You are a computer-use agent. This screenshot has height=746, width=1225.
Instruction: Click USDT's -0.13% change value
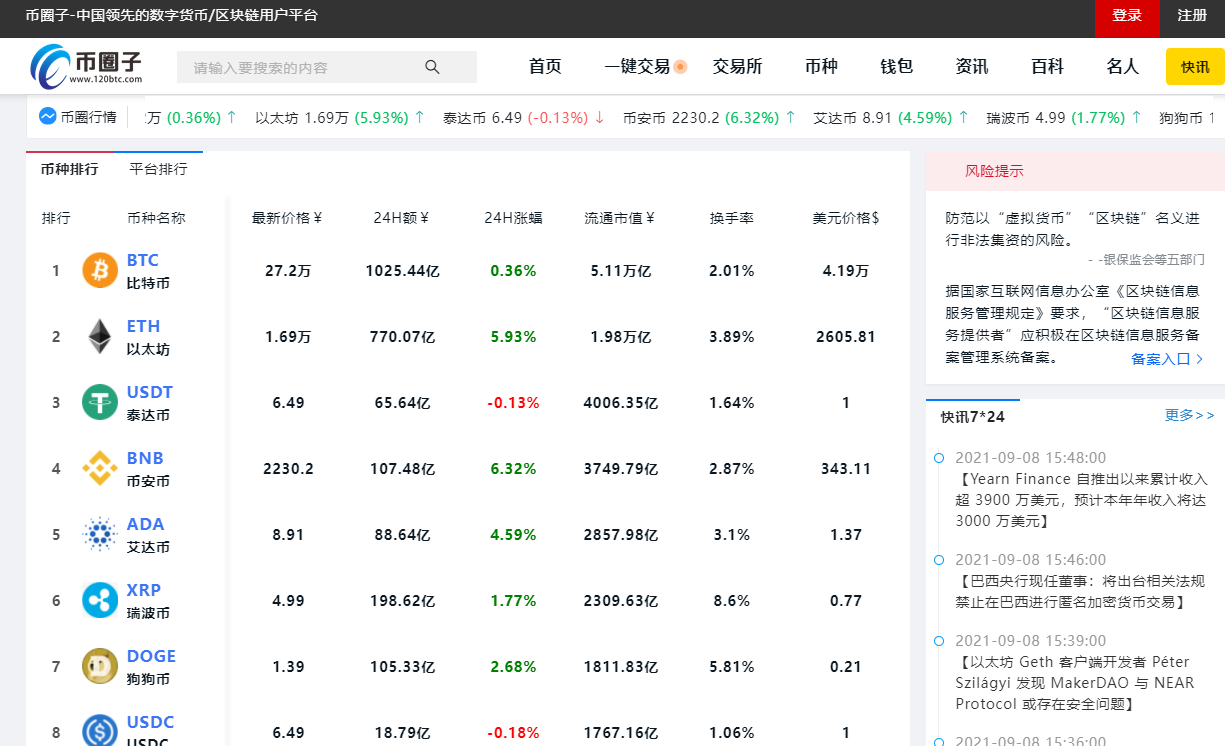(x=513, y=402)
